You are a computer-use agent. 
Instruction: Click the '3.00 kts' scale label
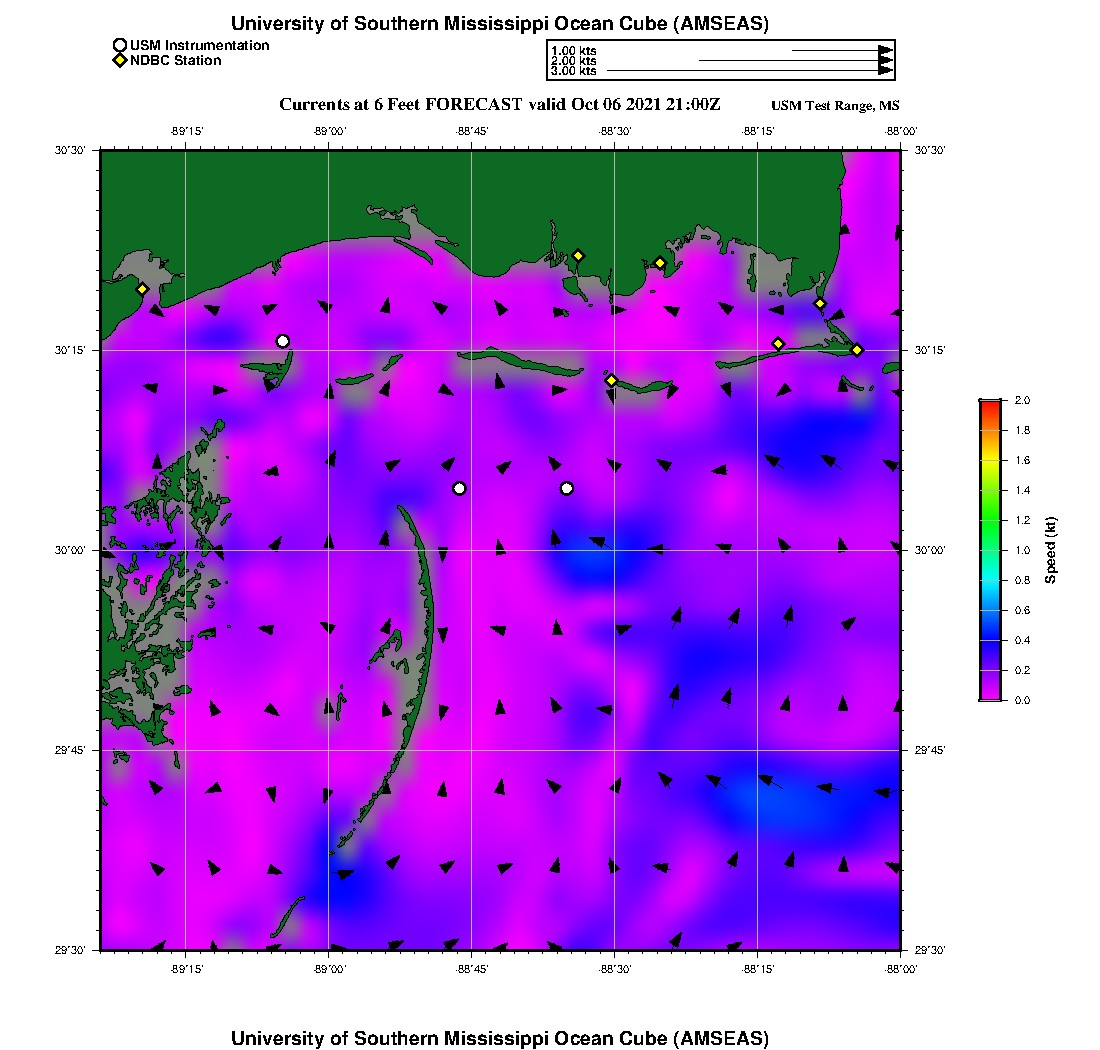(574, 71)
